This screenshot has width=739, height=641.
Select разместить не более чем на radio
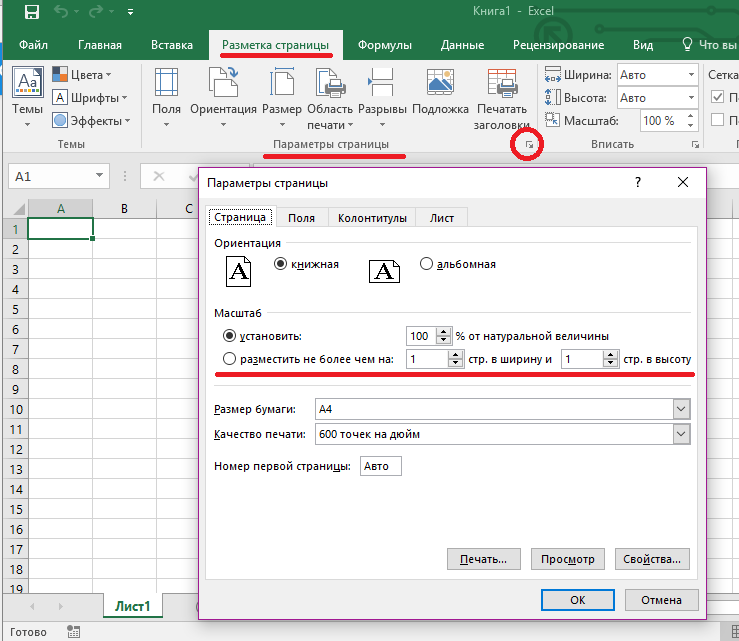coord(229,359)
